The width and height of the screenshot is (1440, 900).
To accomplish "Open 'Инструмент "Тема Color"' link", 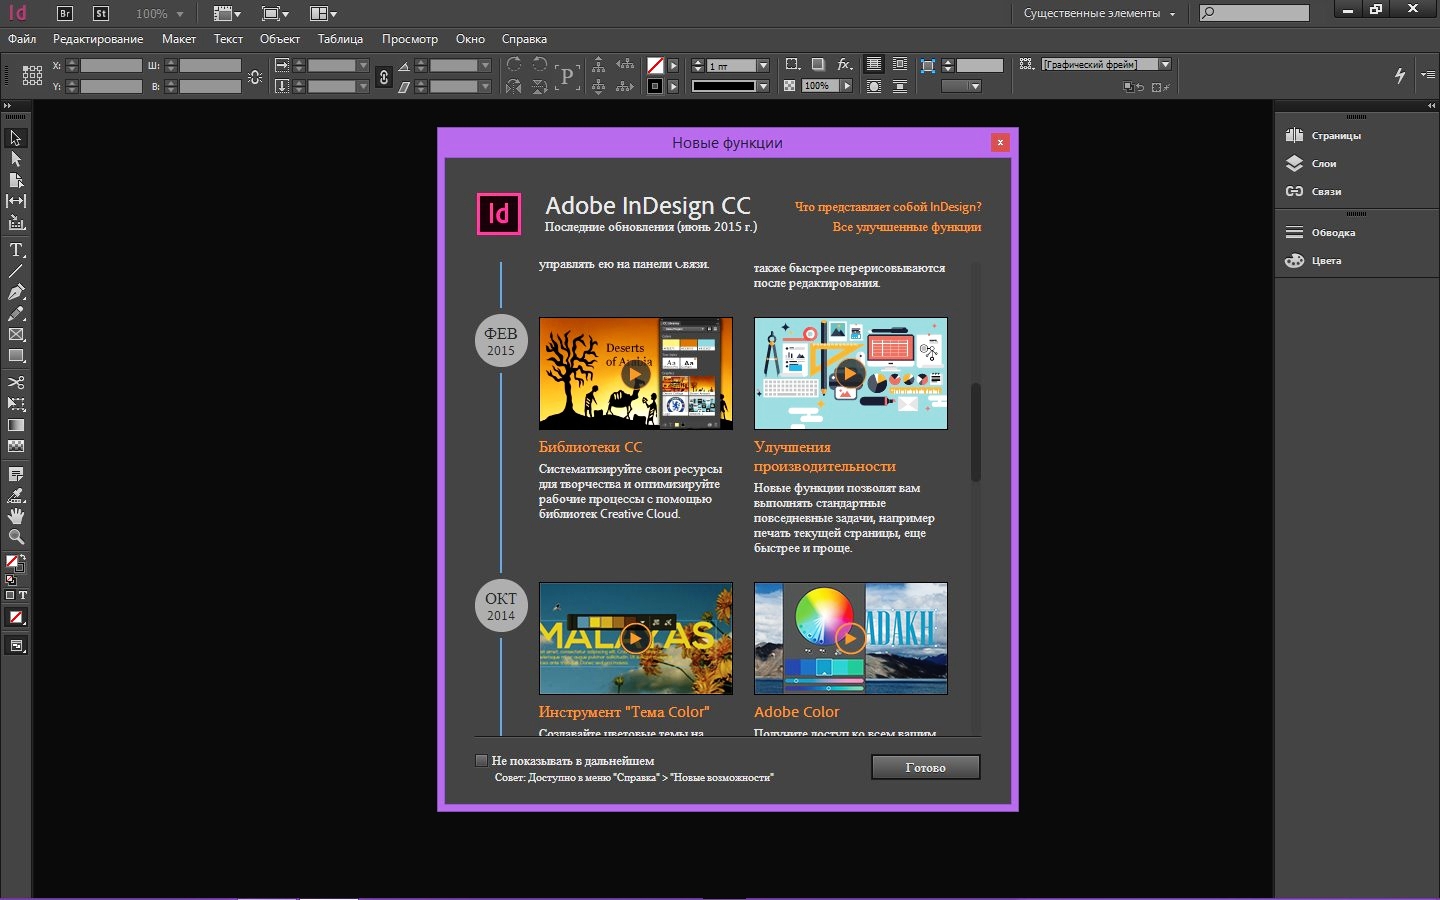I will tap(624, 712).
